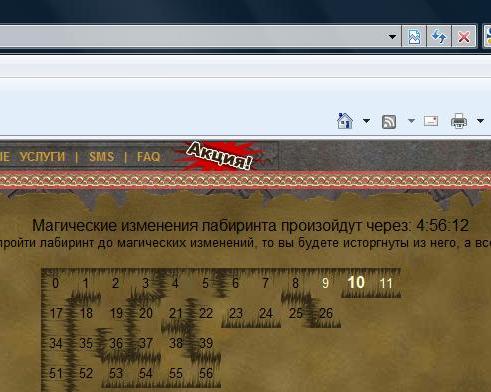Click the compatibility view page icon
Screen dimensions: 491x392
tap(414, 36)
